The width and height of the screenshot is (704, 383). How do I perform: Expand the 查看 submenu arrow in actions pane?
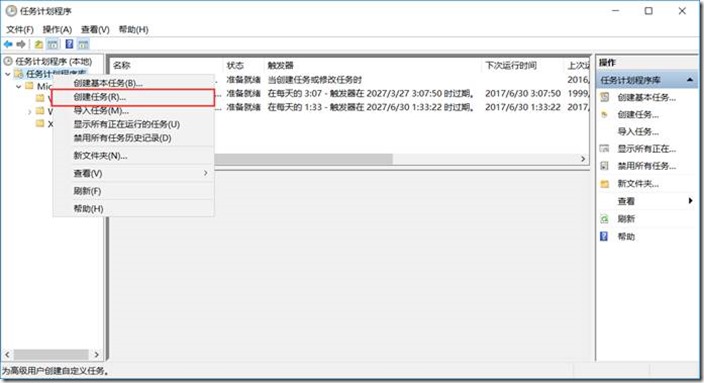(690, 201)
